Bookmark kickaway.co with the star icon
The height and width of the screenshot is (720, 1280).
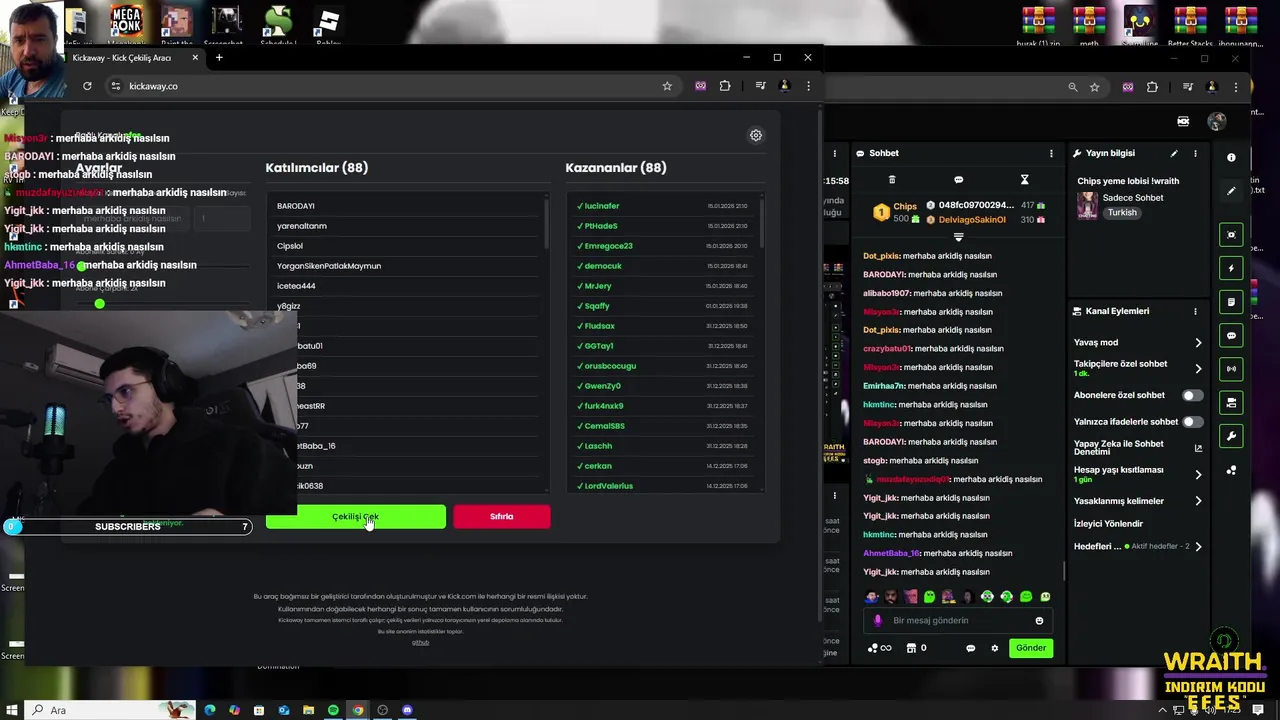(667, 86)
